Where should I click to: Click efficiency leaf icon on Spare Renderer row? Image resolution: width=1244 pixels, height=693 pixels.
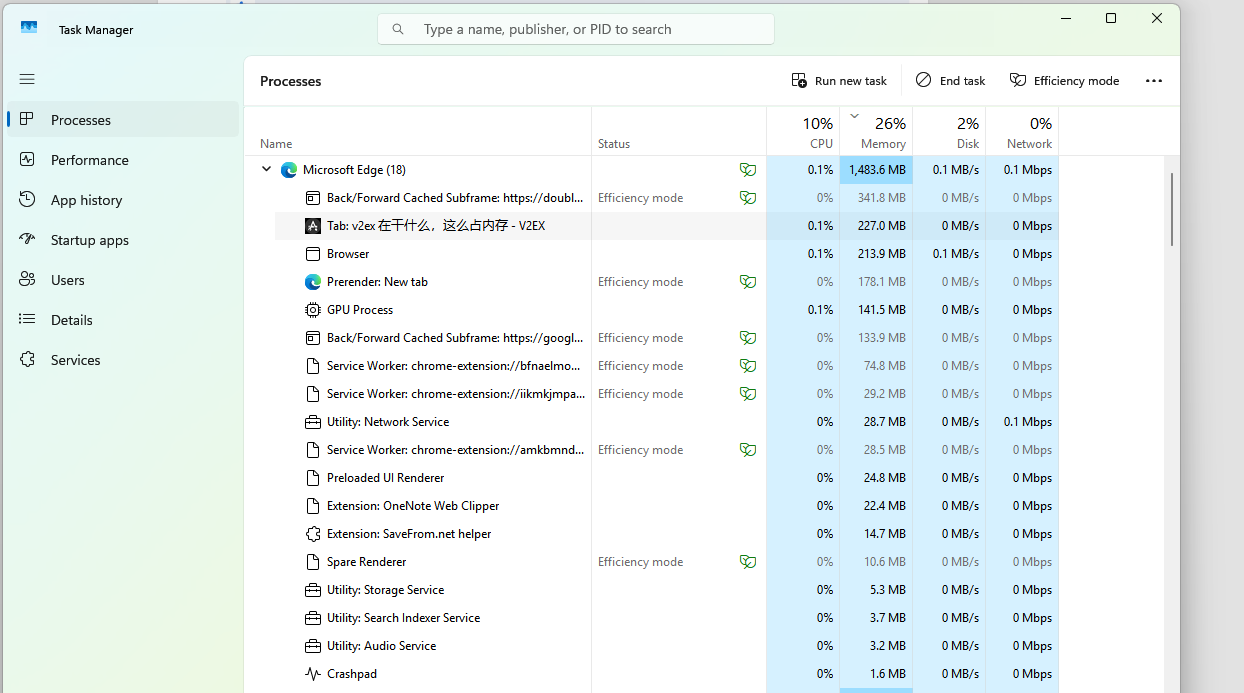[x=747, y=562]
